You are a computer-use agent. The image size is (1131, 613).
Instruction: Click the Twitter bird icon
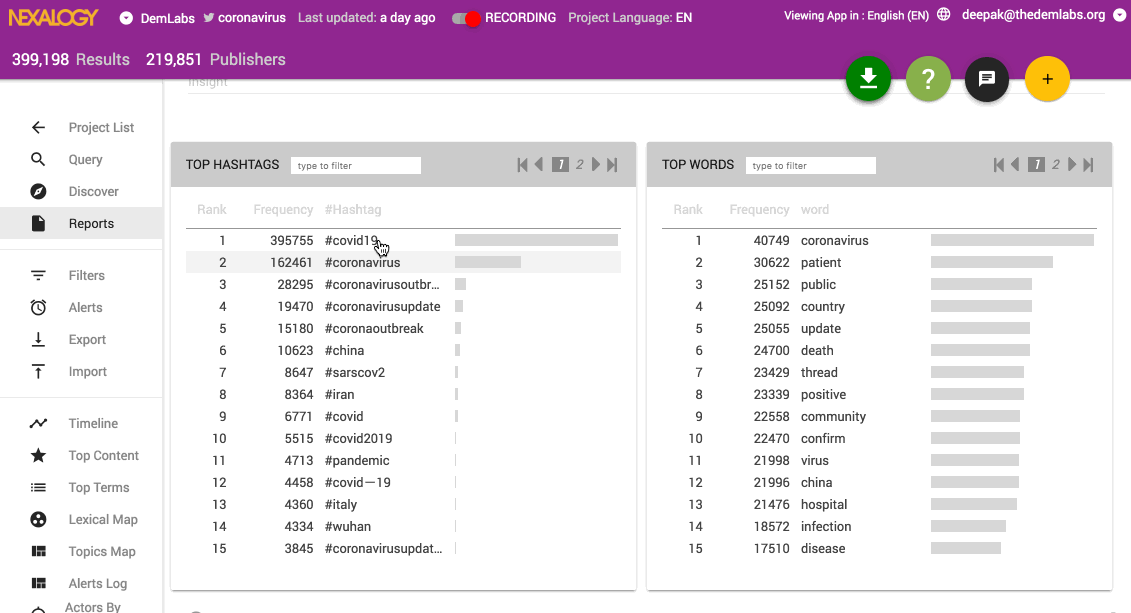208,17
